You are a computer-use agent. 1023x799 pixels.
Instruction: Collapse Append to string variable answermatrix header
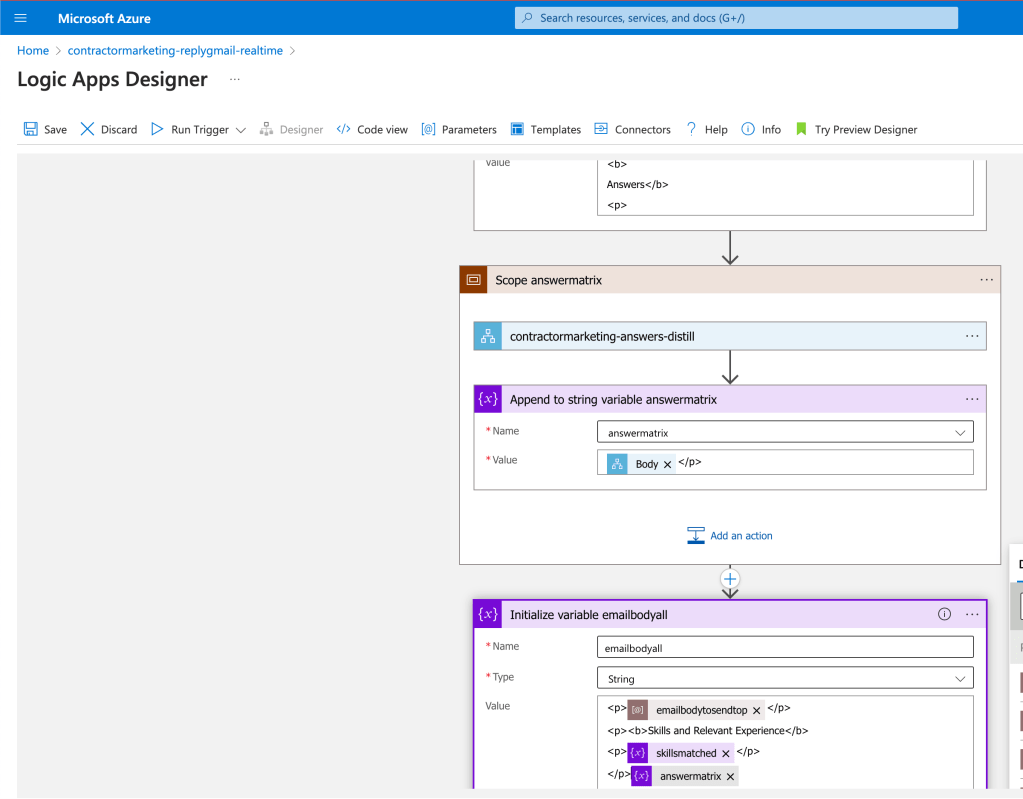[730, 399]
